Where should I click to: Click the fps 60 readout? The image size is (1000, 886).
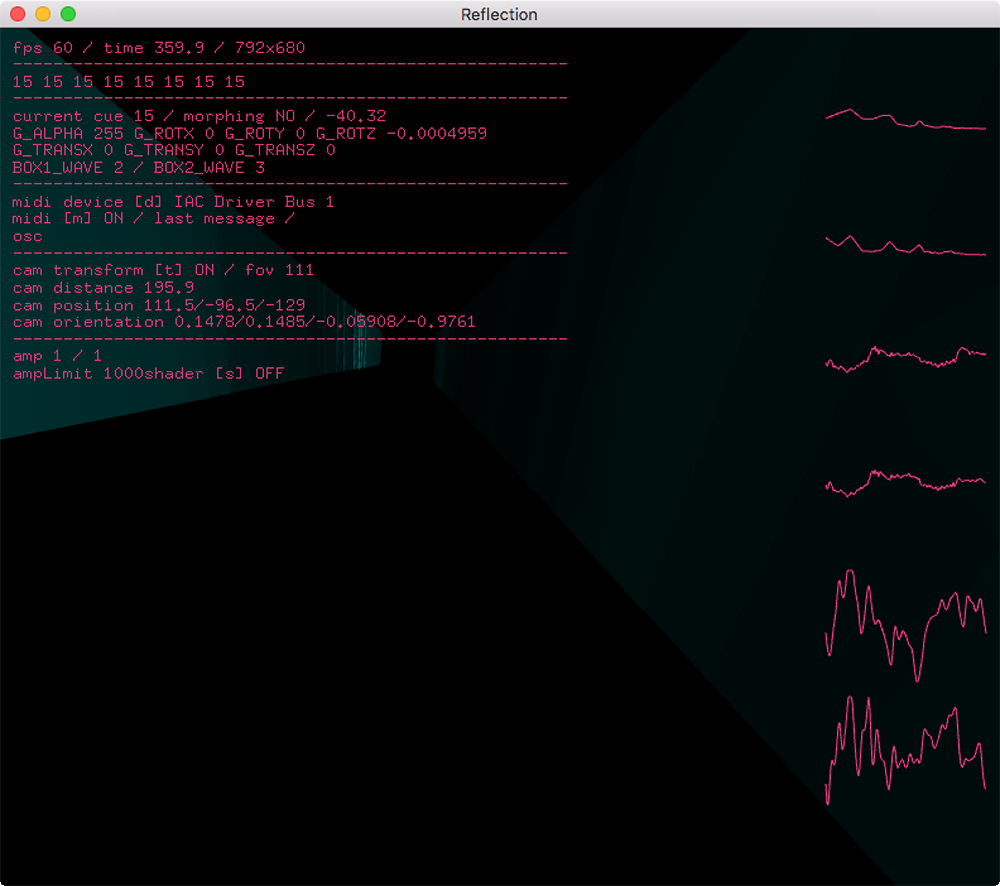[43, 48]
